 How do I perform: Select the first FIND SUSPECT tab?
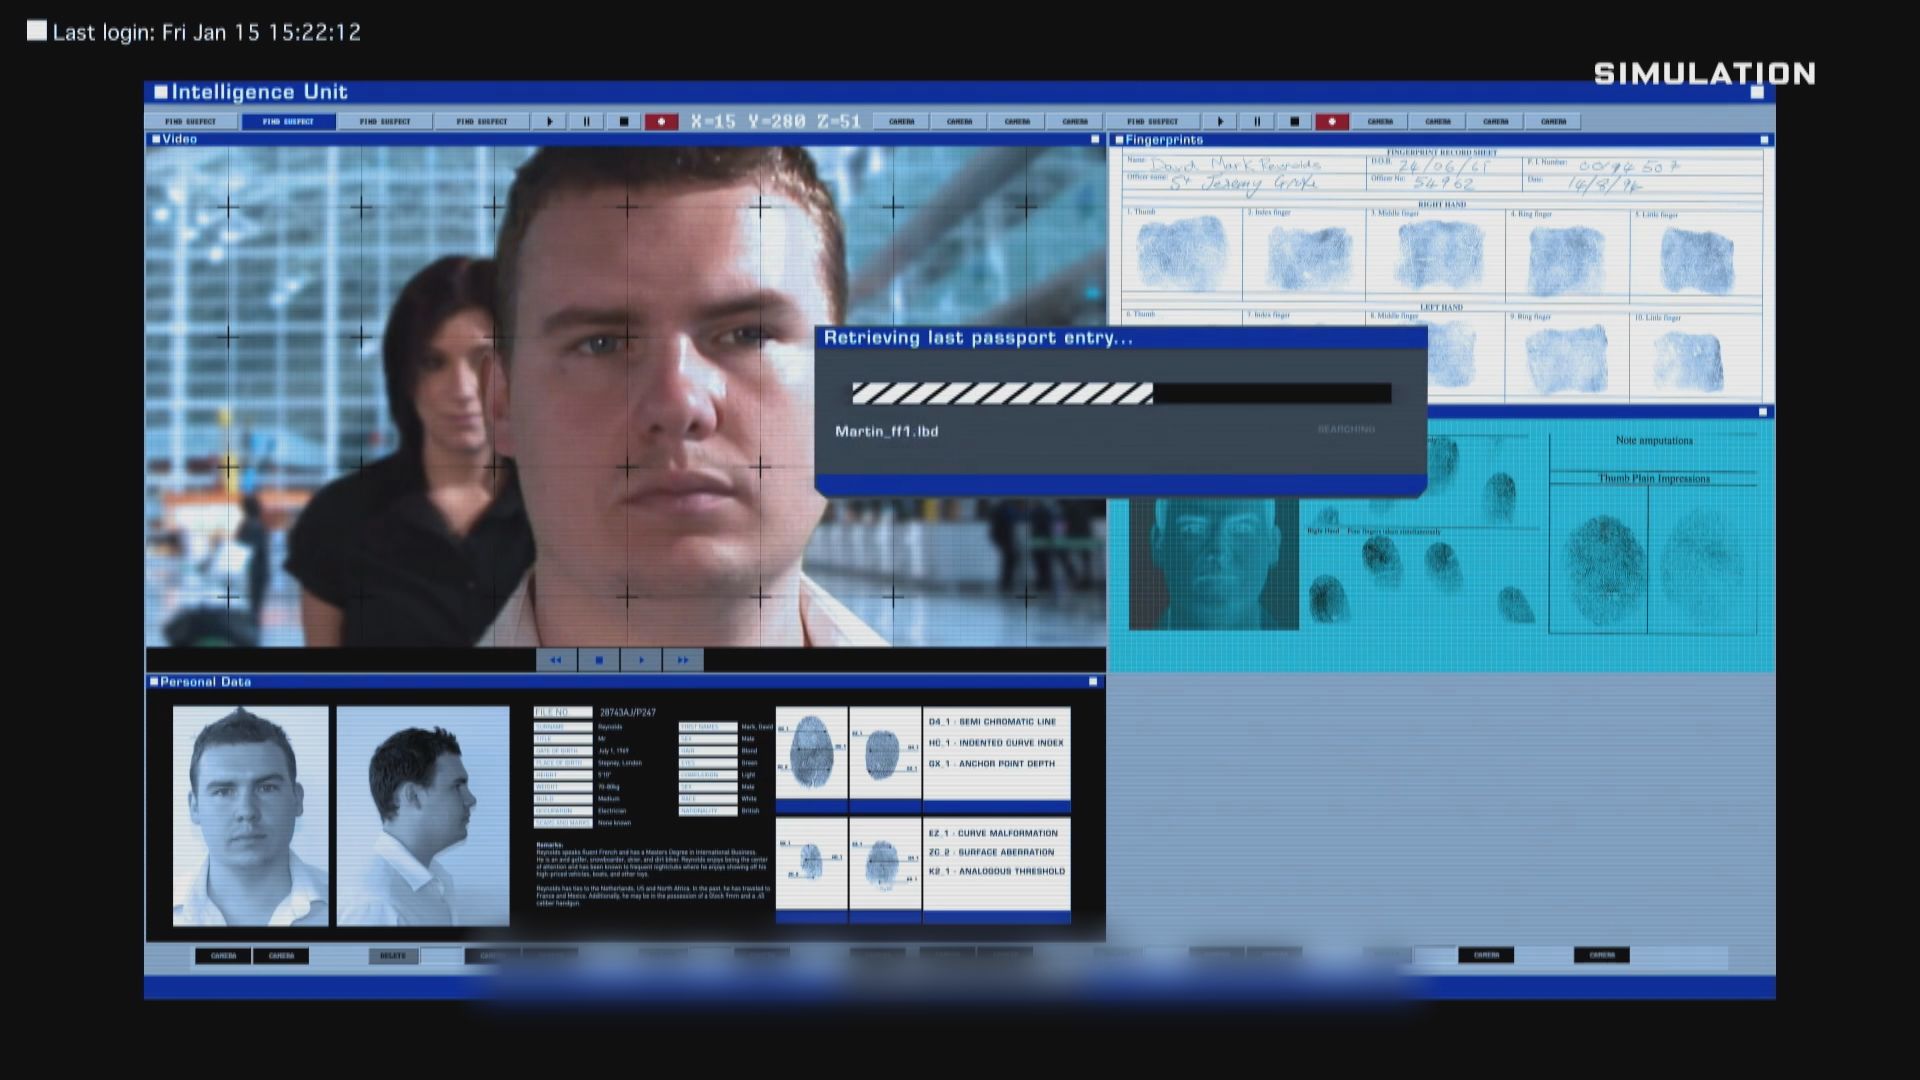191,122
